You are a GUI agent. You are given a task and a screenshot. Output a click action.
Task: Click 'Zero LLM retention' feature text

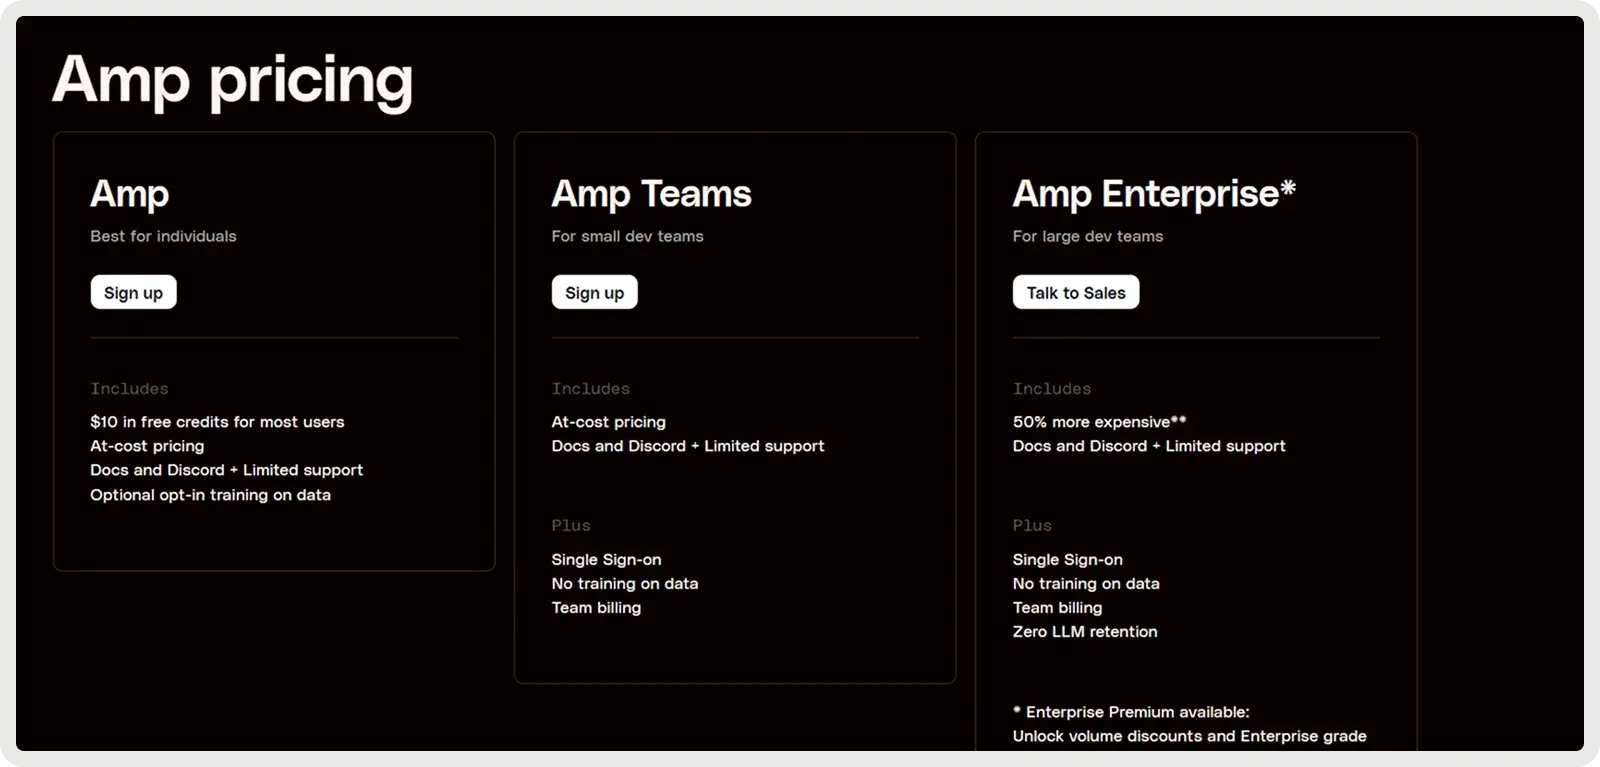pyautogui.click(x=1085, y=632)
